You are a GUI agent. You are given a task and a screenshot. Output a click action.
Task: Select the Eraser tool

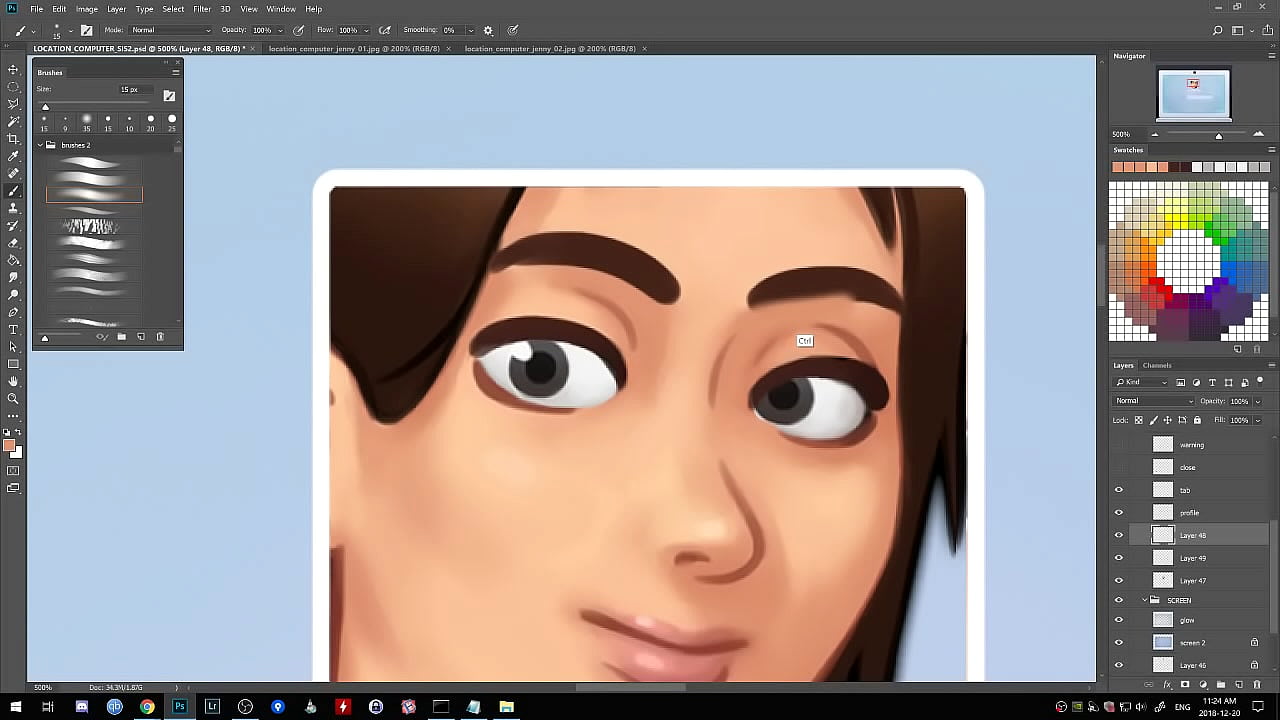coord(13,243)
